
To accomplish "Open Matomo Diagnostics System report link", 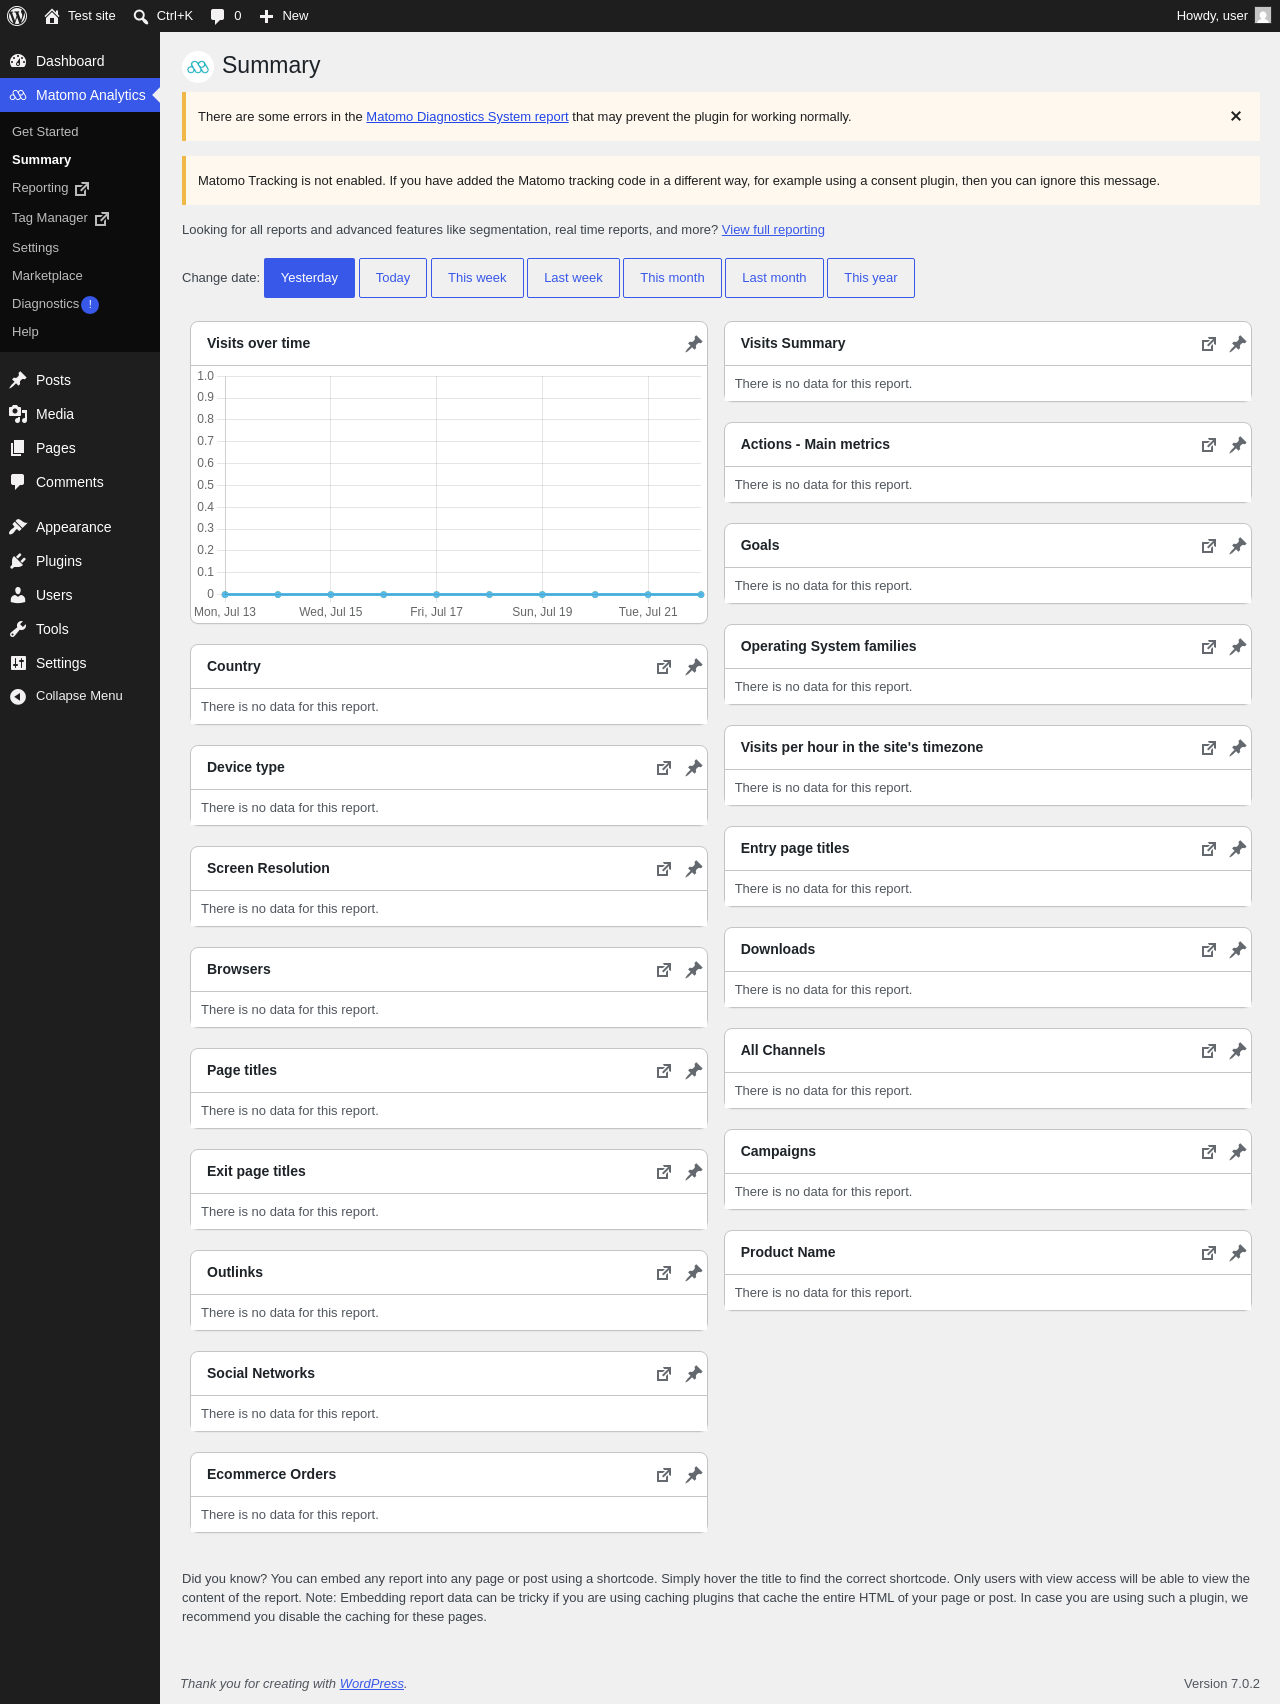I will click(467, 117).
